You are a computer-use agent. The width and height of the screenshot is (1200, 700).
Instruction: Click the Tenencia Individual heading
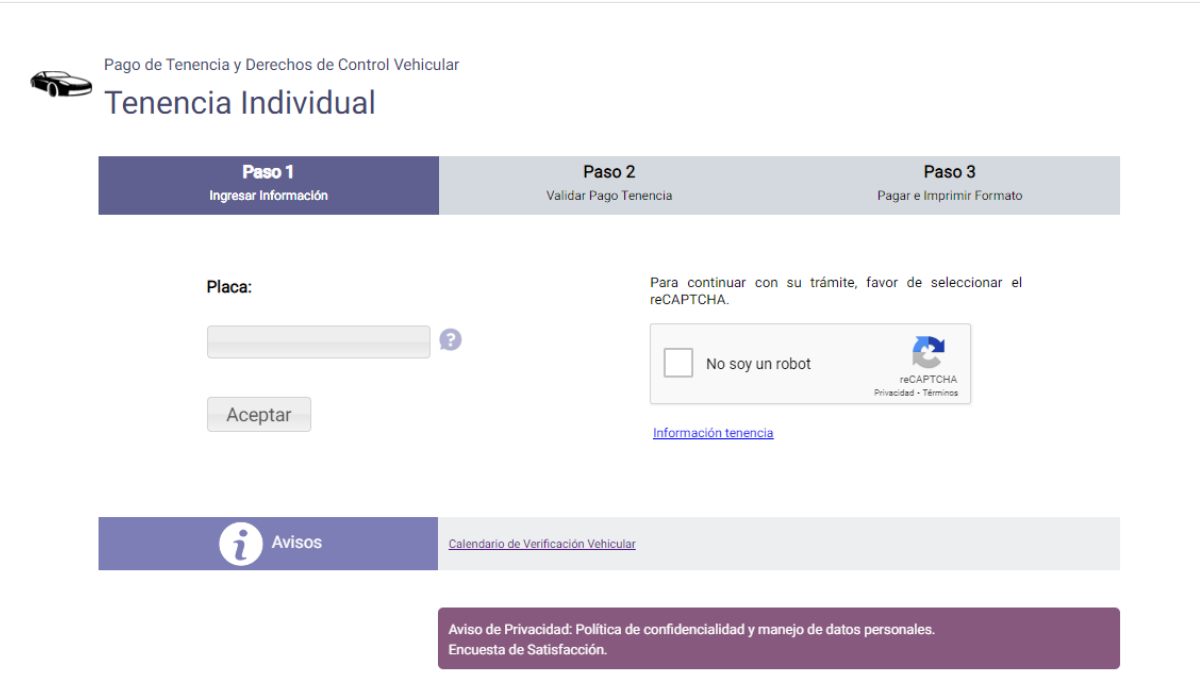pyautogui.click(x=240, y=103)
